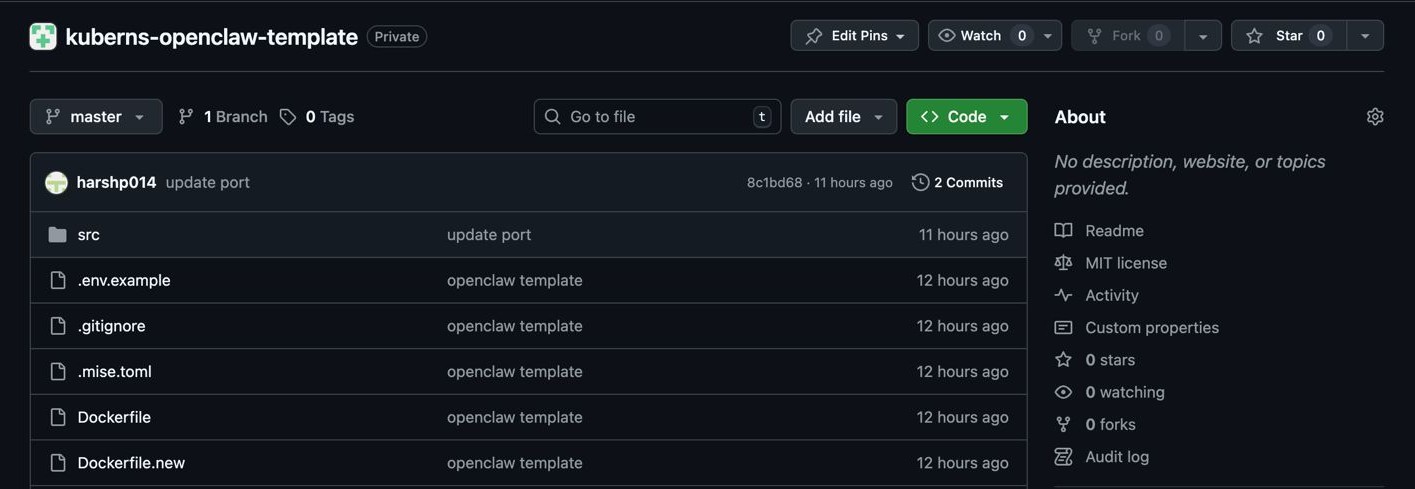Open the Edit Pins dropdown
This screenshot has height=489, width=1415.
pos(855,36)
